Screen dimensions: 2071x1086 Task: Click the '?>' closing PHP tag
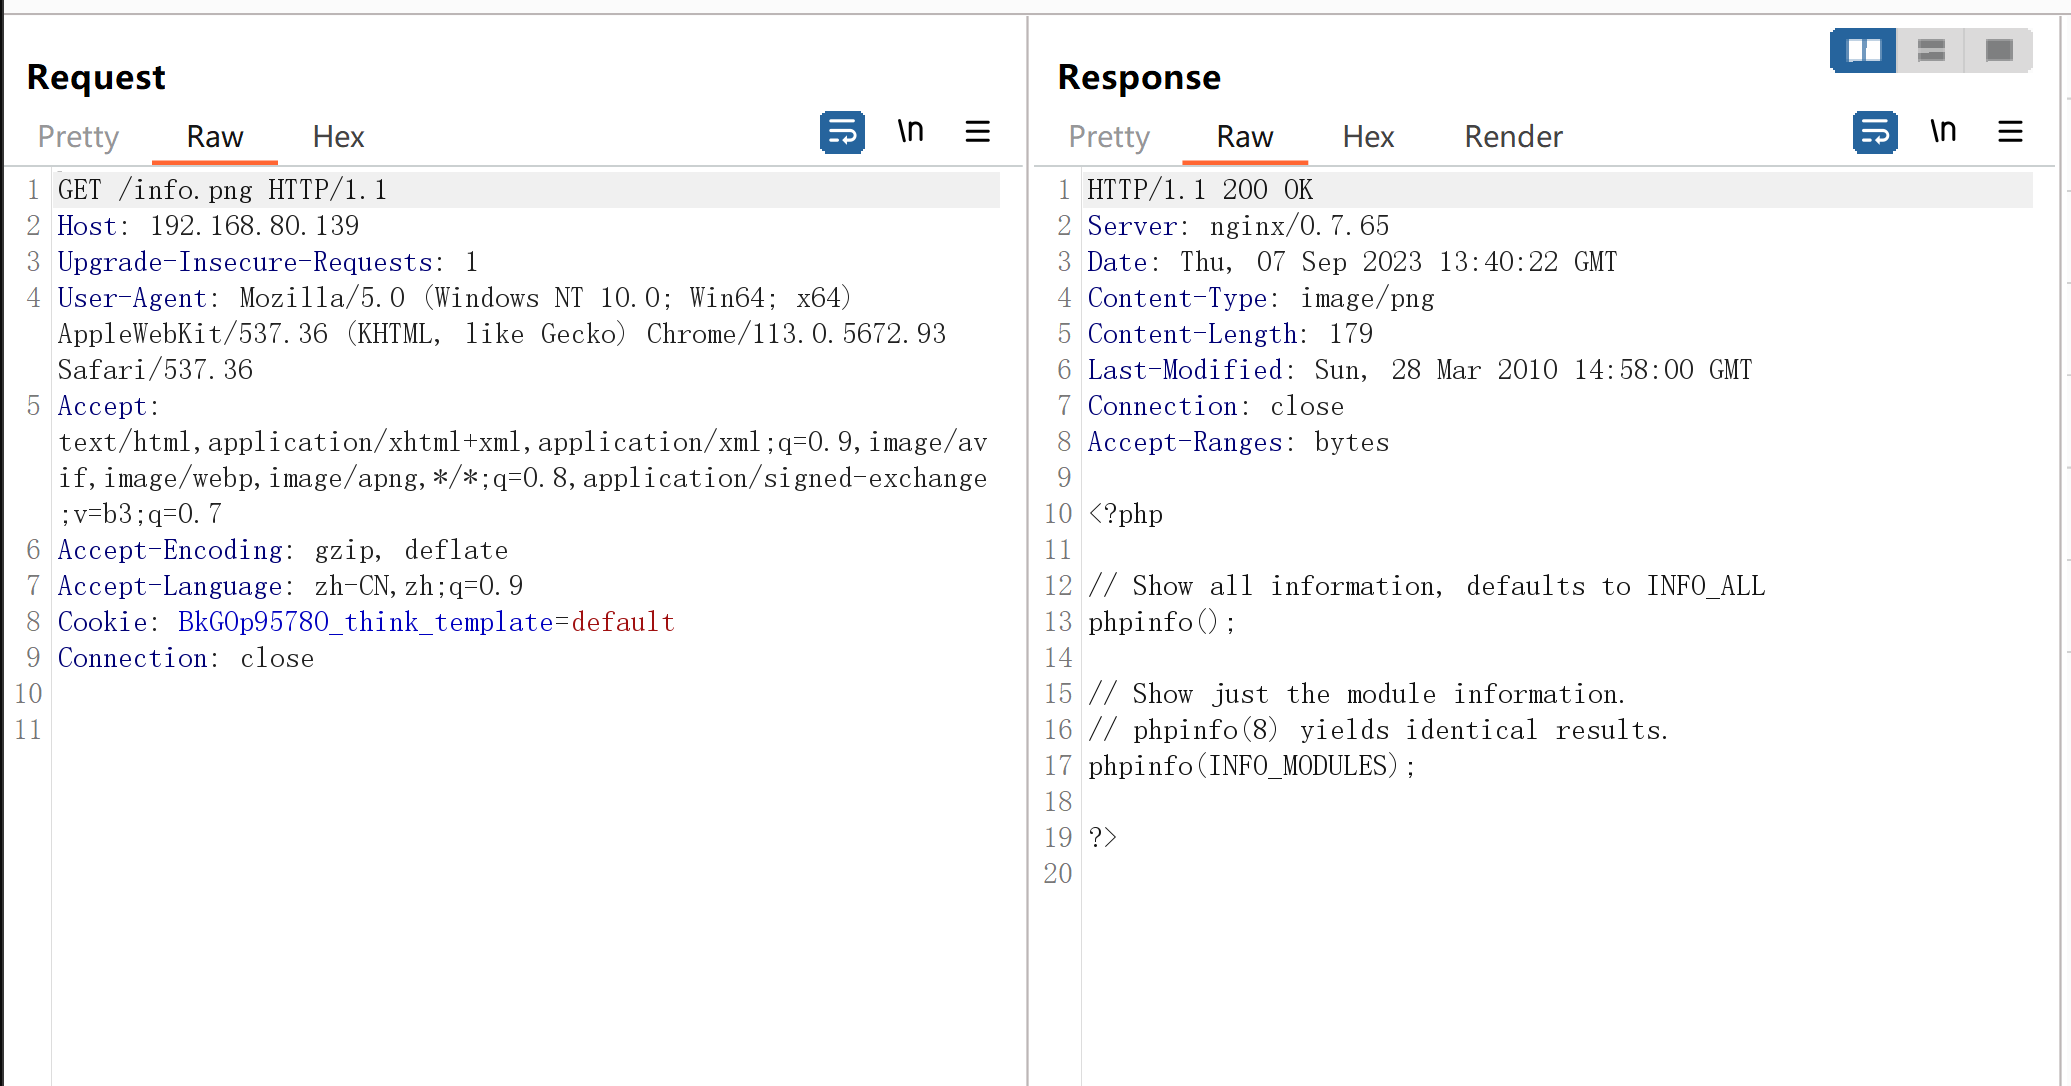1102,838
